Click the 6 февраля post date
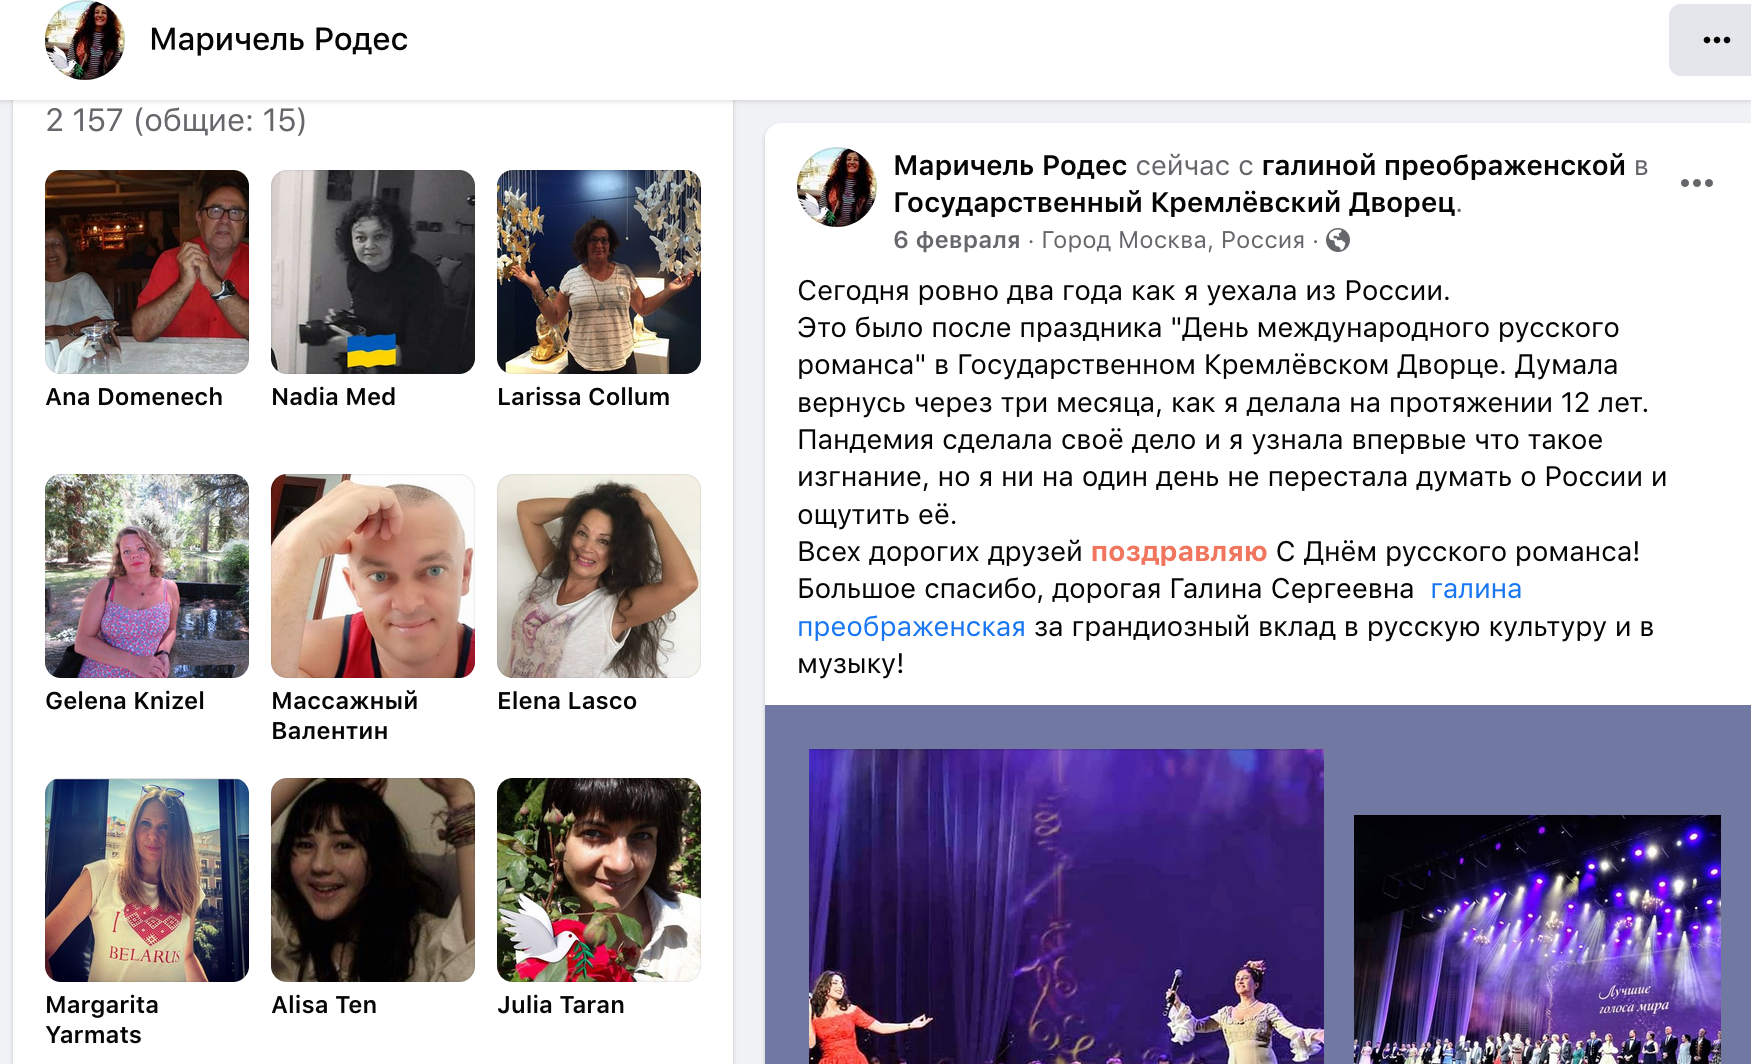1751x1064 pixels. [956, 240]
